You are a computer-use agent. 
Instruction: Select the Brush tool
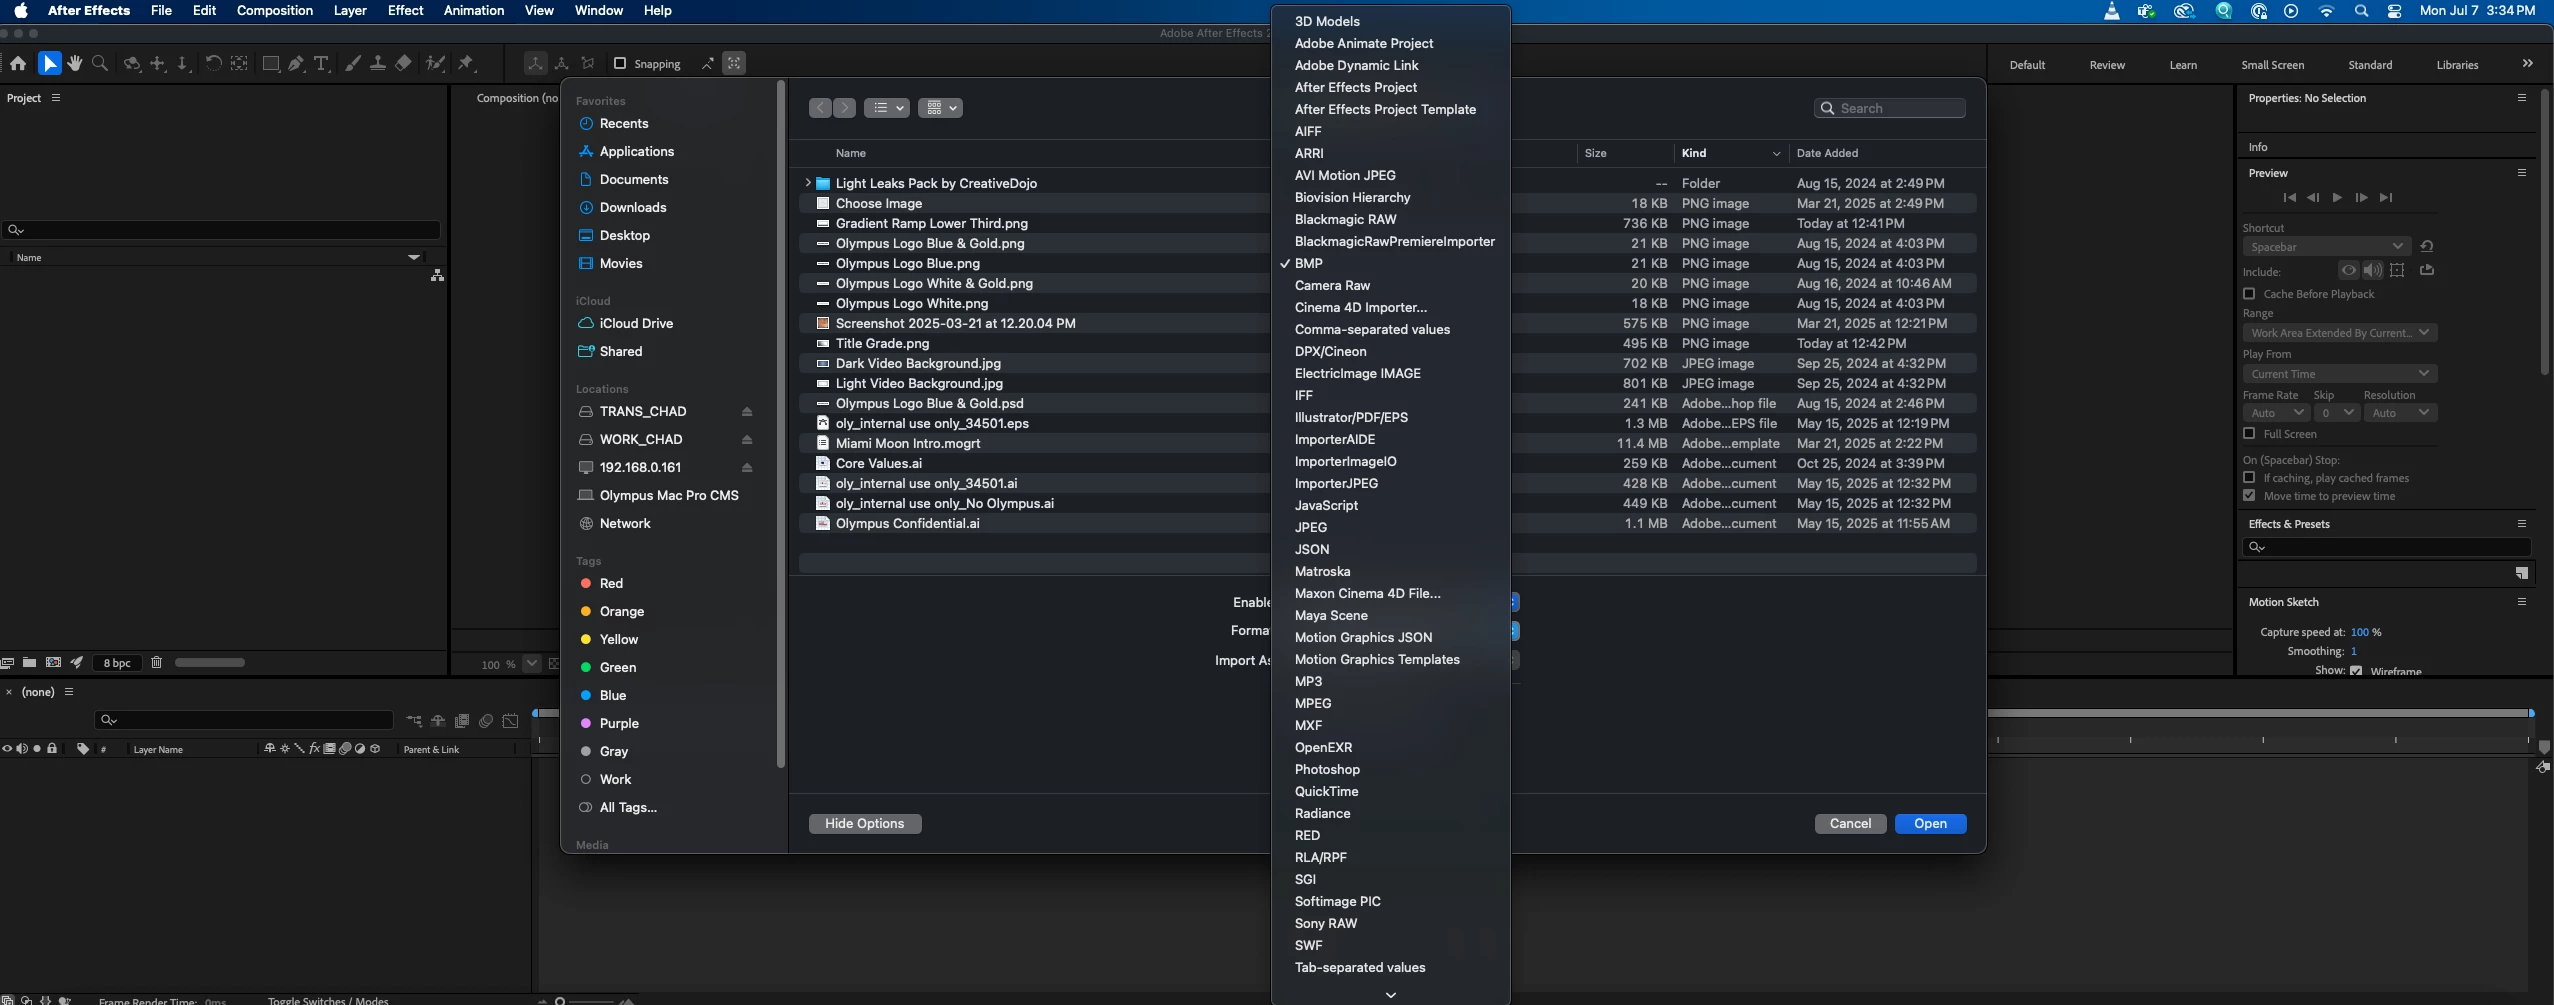click(353, 64)
